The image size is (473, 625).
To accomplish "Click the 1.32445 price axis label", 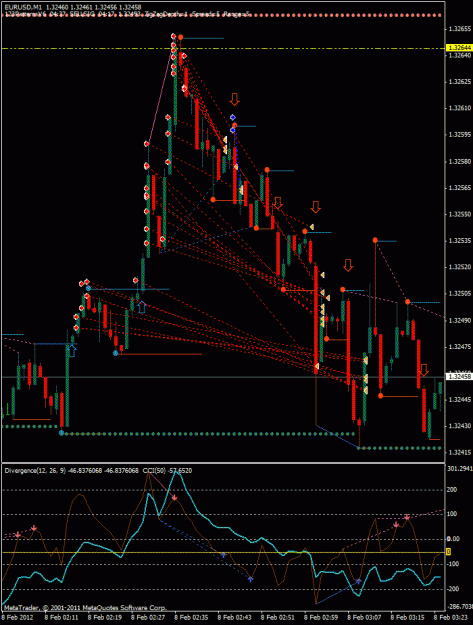I will coord(460,399).
